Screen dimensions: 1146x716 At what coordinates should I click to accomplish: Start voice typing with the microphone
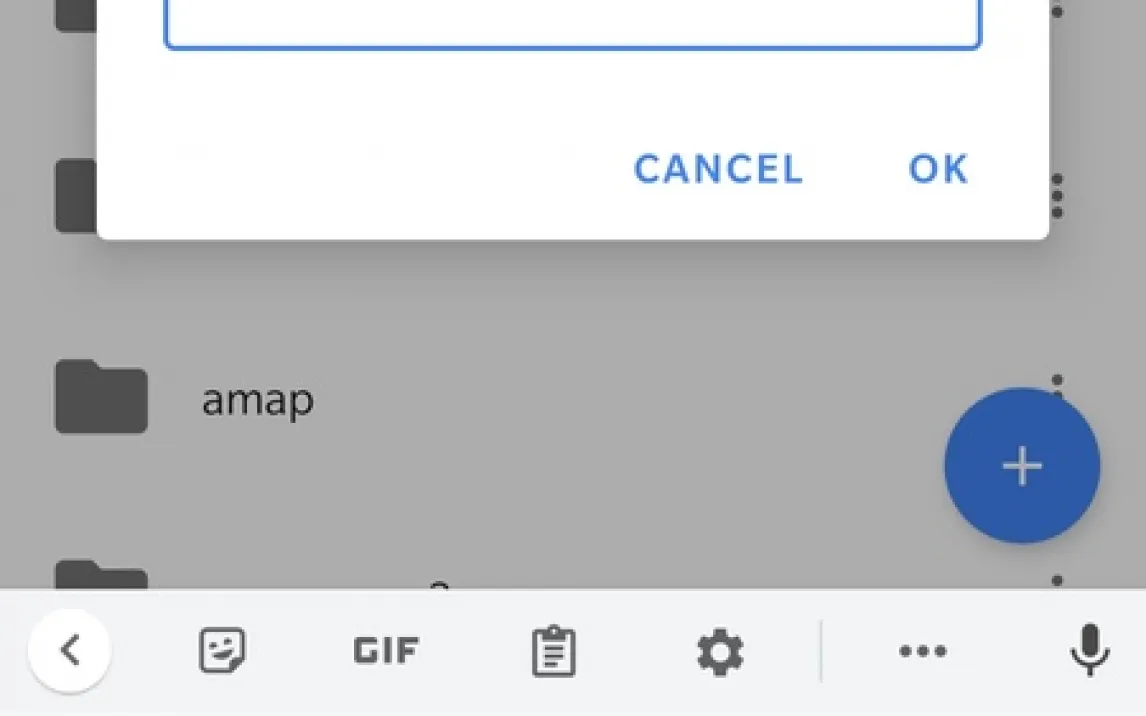click(1089, 651)
